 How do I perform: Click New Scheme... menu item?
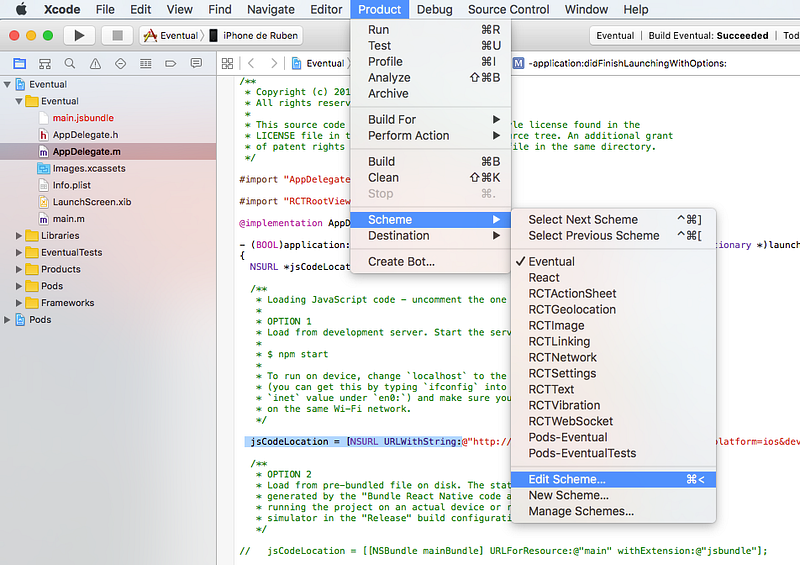point(613,495)
